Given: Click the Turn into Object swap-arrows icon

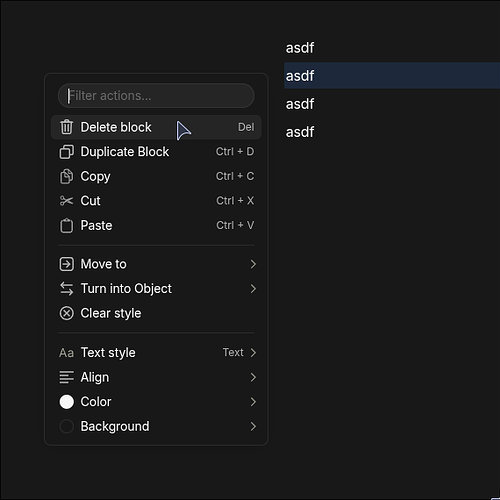Looking at the screenshot, I should (66, 289).
